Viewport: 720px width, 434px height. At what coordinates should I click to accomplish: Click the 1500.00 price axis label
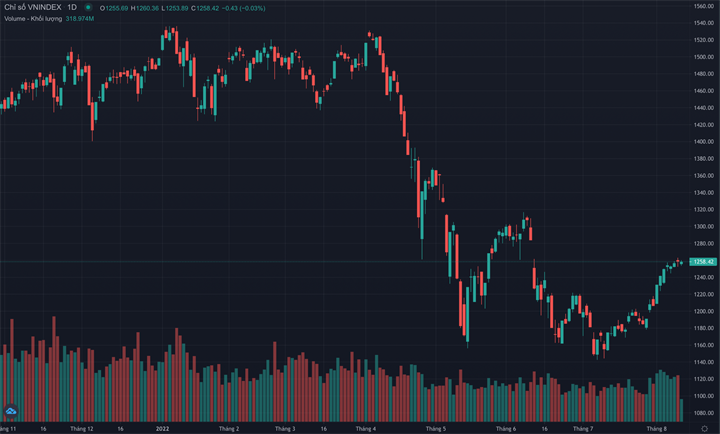704,57
